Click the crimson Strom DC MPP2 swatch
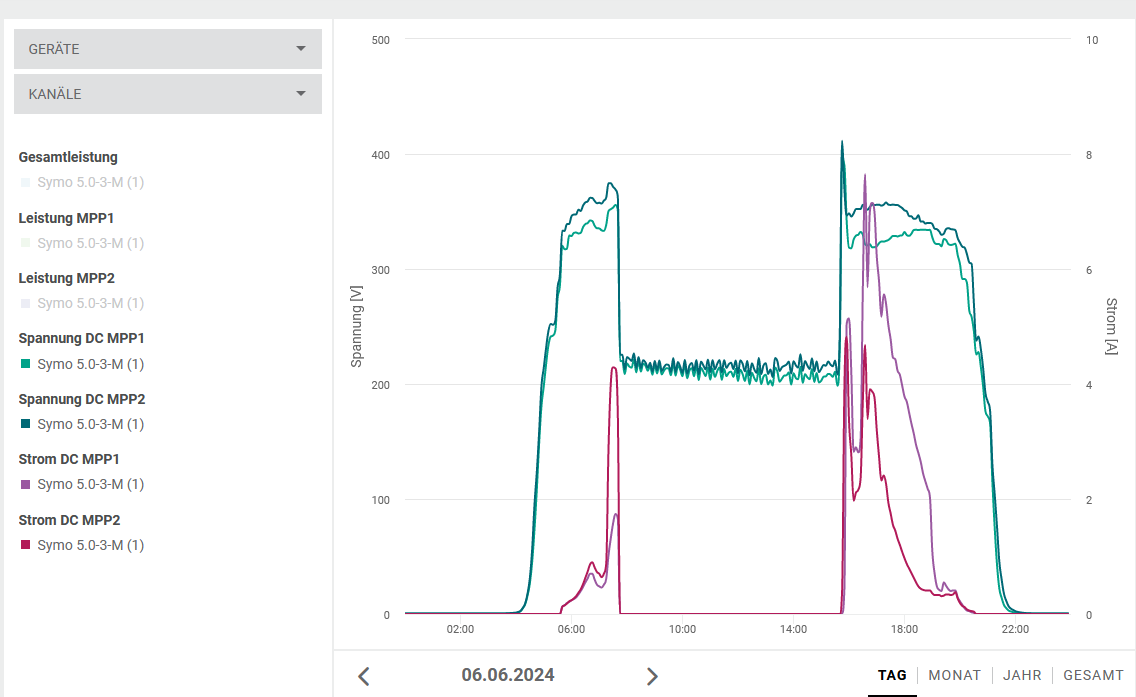This screenshot has width=1136, height=697. click(25, 545)
